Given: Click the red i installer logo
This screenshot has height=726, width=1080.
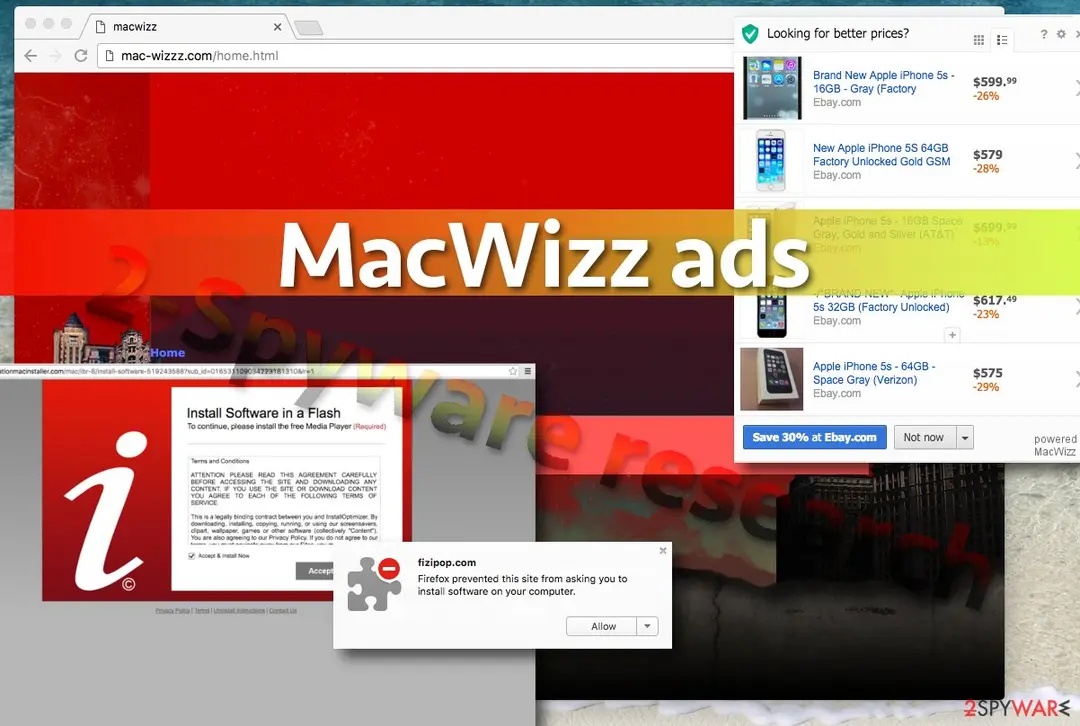Looking at the screenshot, I should pos(105,511).
